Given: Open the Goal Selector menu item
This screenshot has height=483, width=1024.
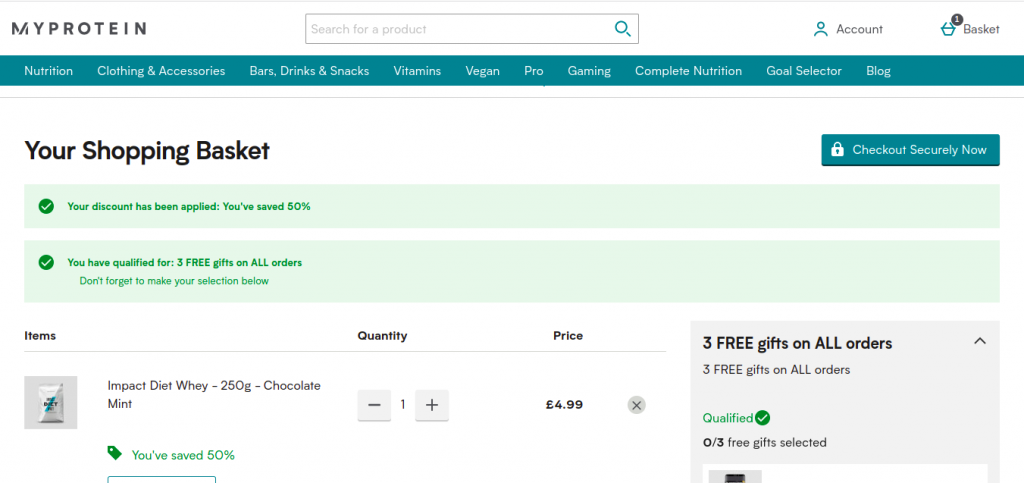Looking at the screenshot, I should [804, 71].
